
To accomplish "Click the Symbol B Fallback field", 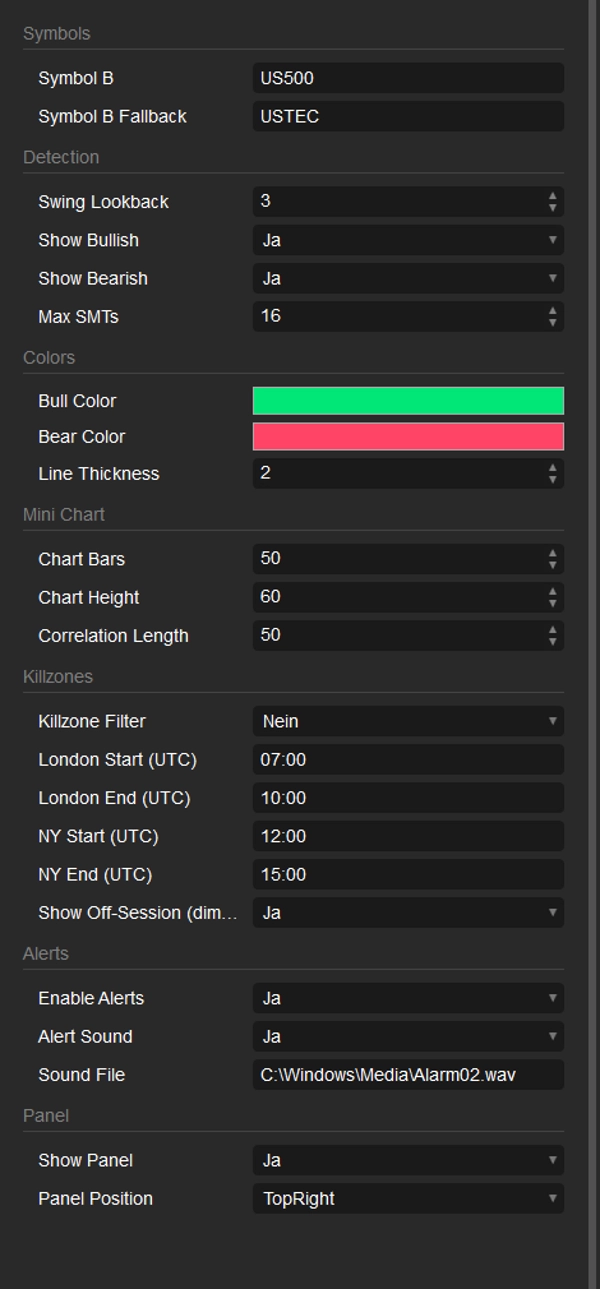I will coord(407,116).
